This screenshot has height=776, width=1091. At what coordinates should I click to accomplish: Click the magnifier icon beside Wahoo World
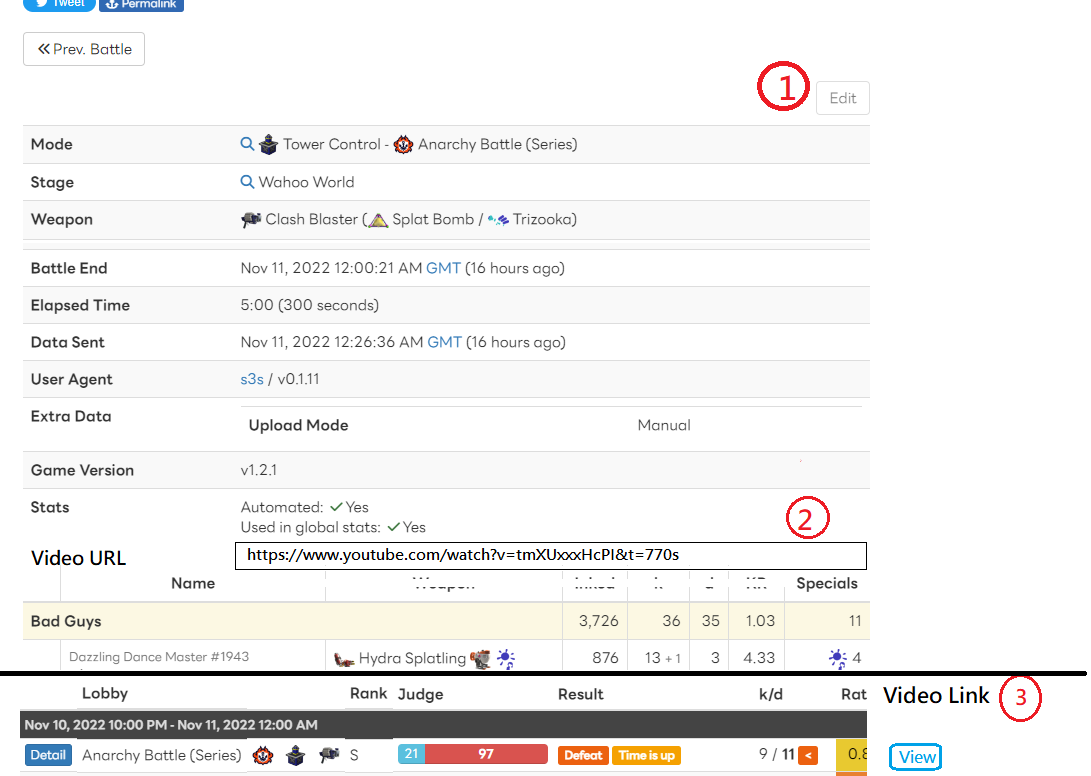point(247,182)
